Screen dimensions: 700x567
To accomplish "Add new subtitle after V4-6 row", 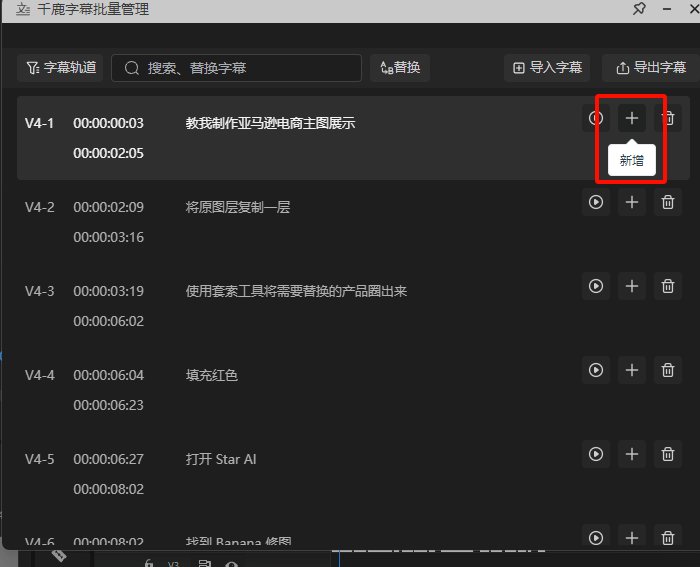I will [632, 537].
